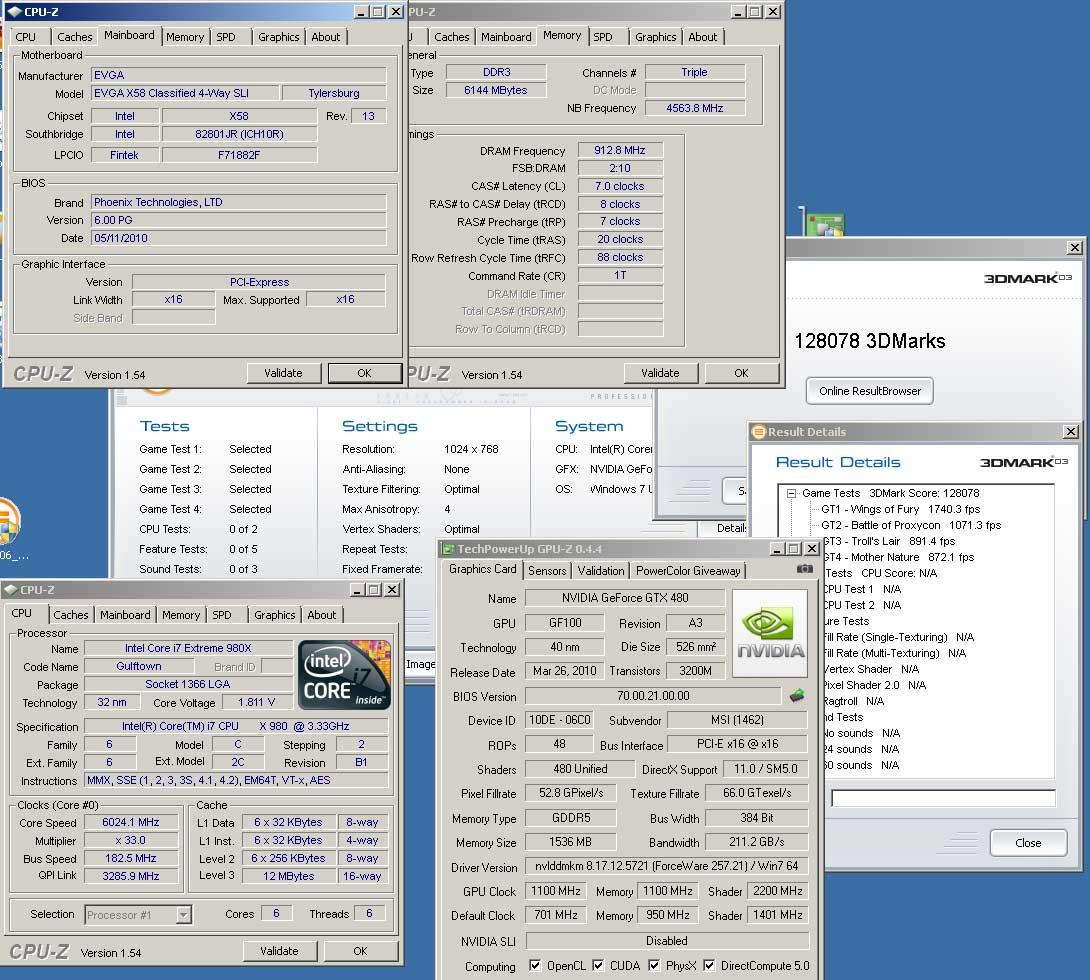Screen dimensions: 1090x980
Task: Switch to the Caches tab in Mainboard CPU-Z window
Action: 74,37
